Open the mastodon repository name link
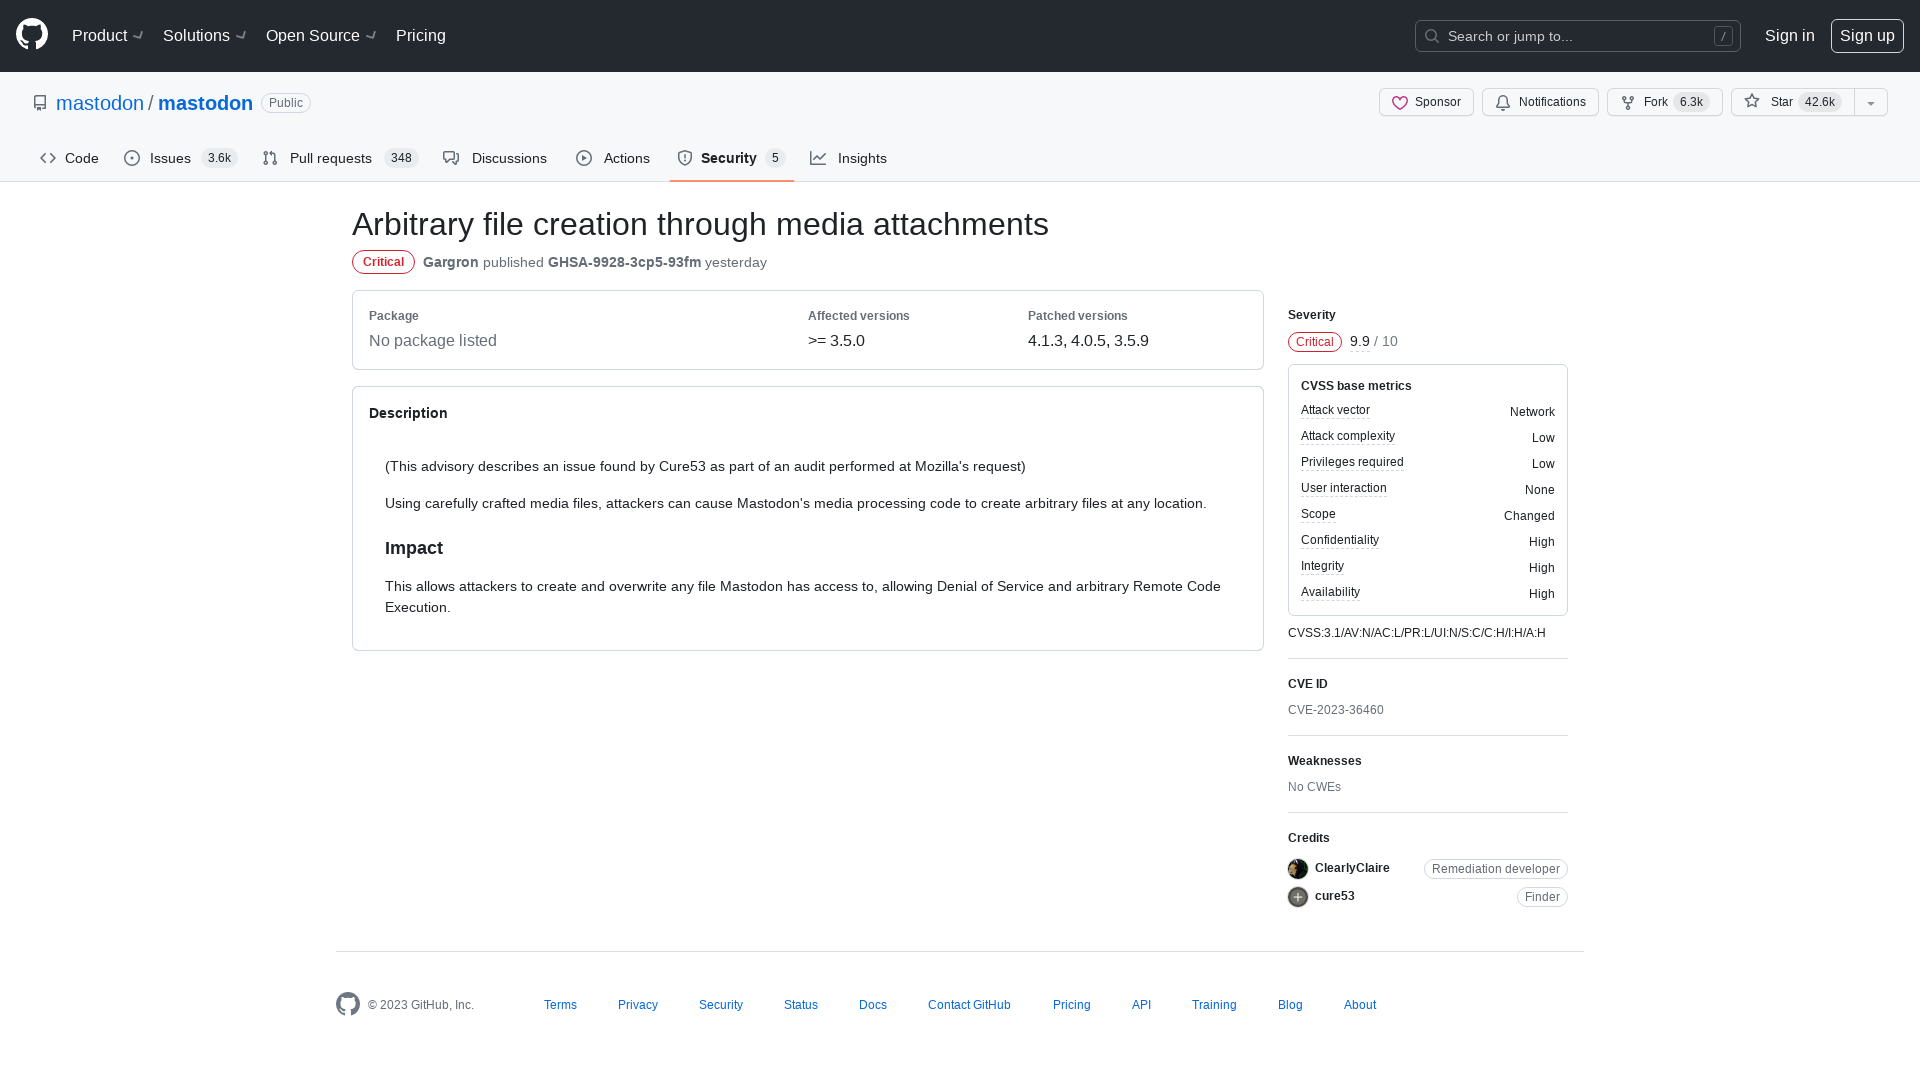 tap(205, 103)
